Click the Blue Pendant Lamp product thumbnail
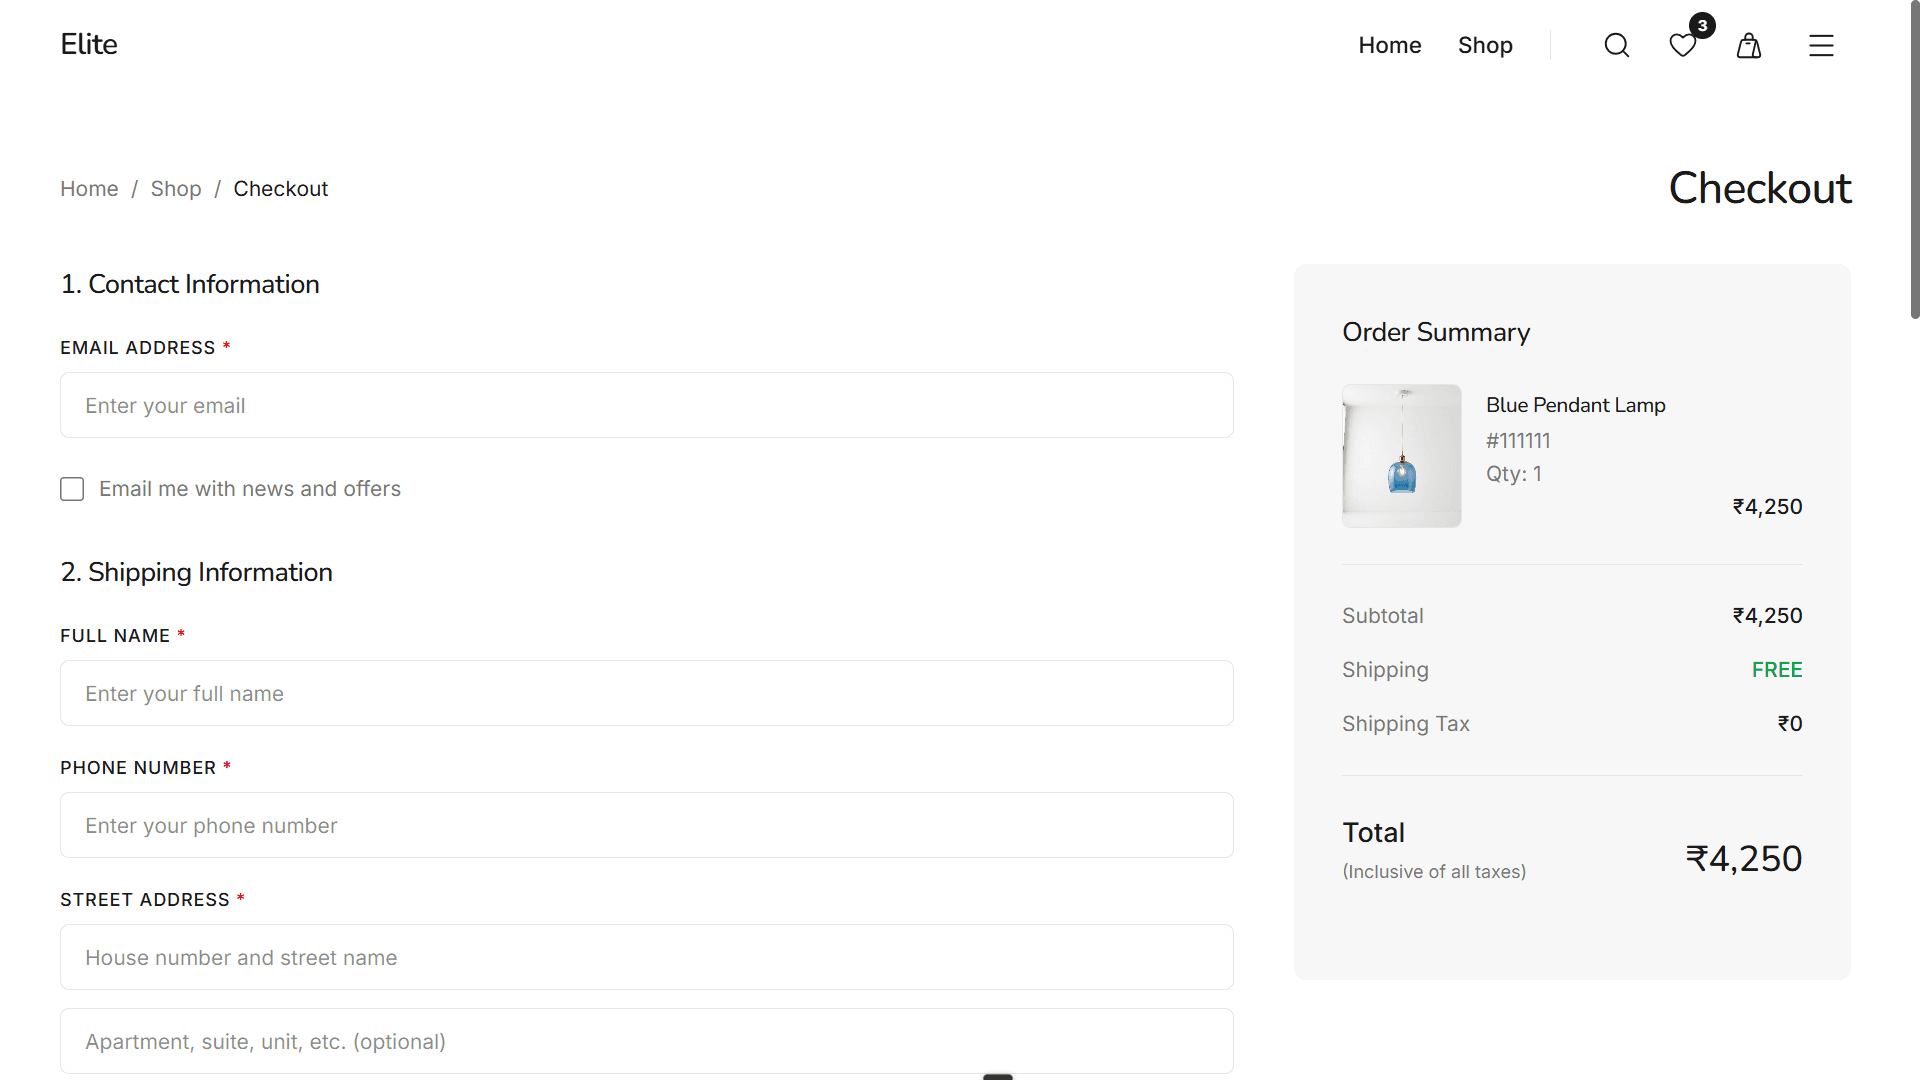The height and width of the screenshot is (1080, 1920). [x=1402, y=456]
